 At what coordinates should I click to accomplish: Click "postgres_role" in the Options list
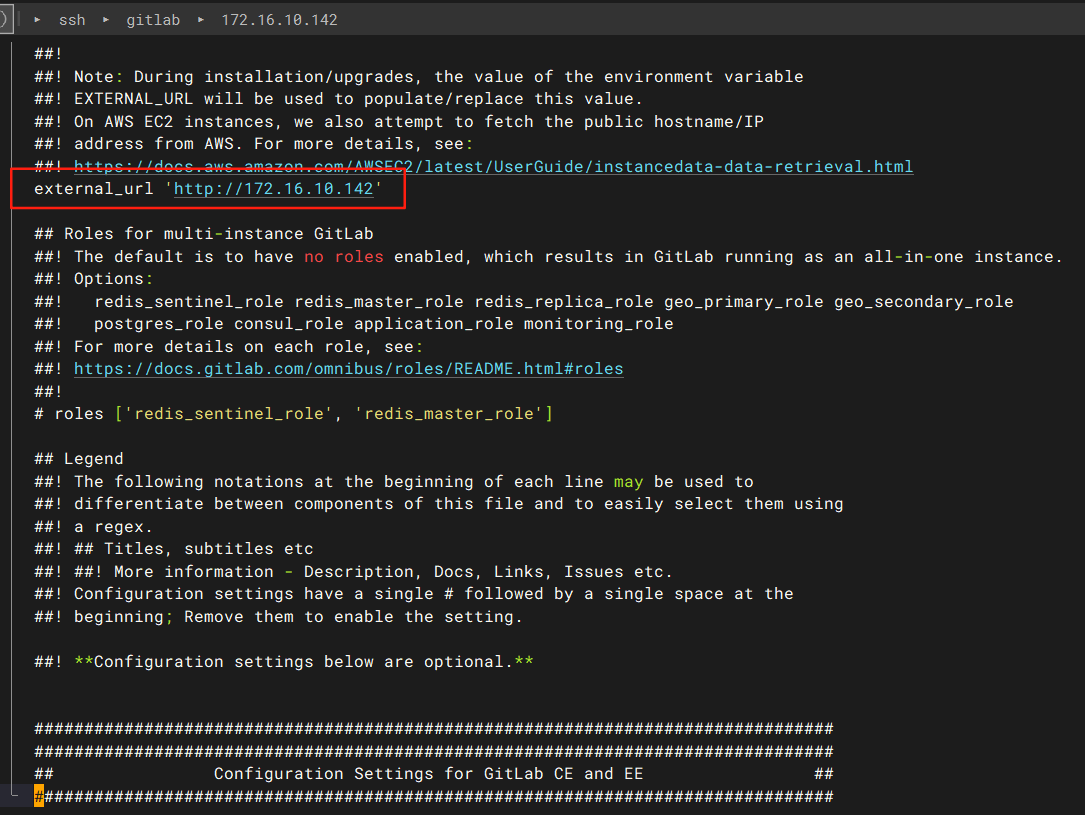click(159, 324)
